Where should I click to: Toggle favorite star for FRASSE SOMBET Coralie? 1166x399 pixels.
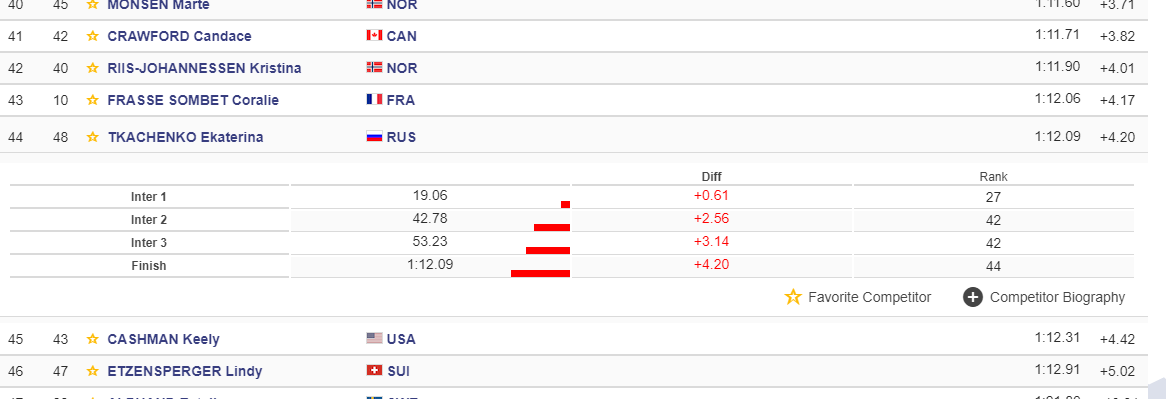pyautogui.click(x=93, y=100)
